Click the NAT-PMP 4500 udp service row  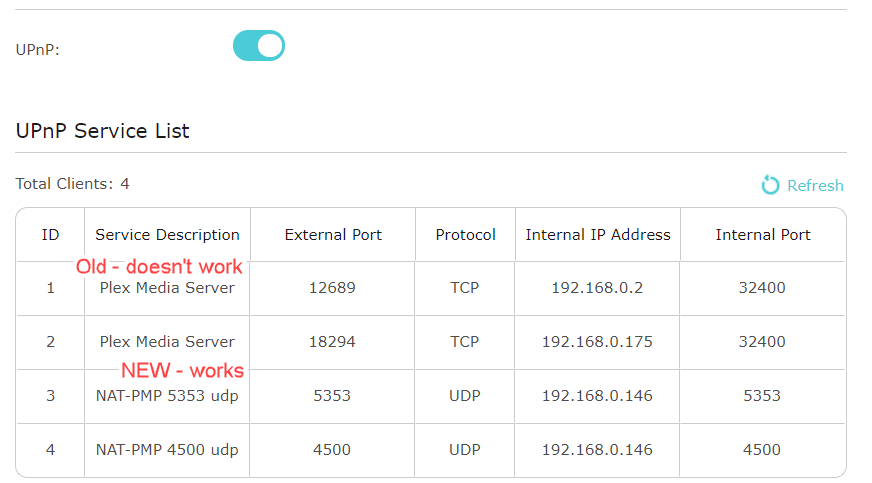(430, 450)
